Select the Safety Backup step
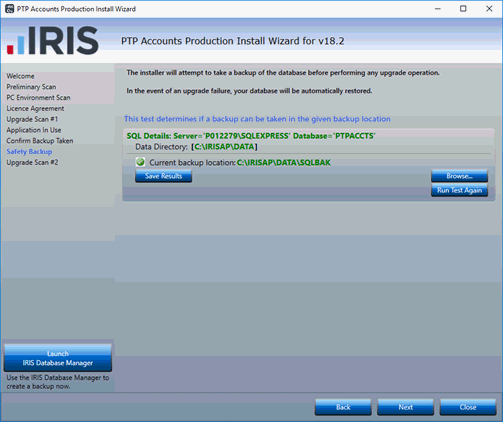 click(x=29, y=151)
